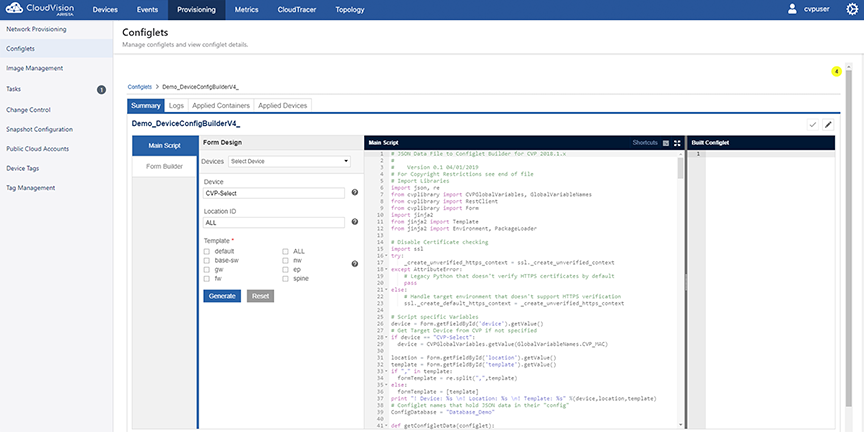864x432 pixels.
Task: Open the settings gear icon
Action: pos(852,9)
